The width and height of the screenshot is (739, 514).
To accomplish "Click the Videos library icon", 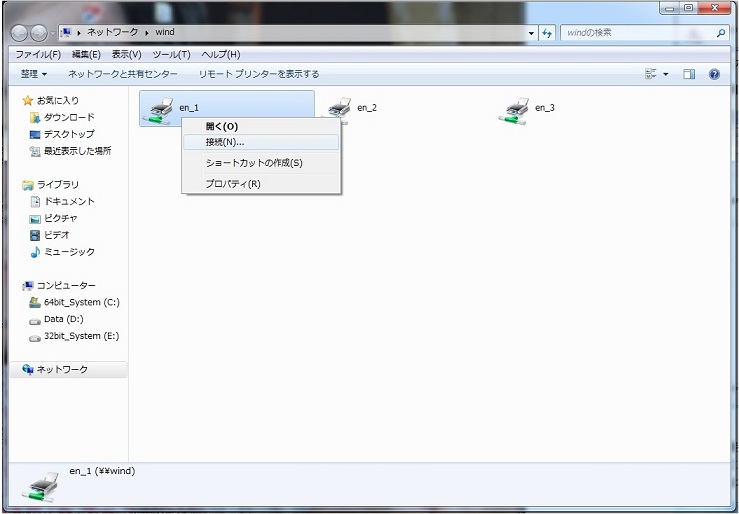I will (35, 235).
